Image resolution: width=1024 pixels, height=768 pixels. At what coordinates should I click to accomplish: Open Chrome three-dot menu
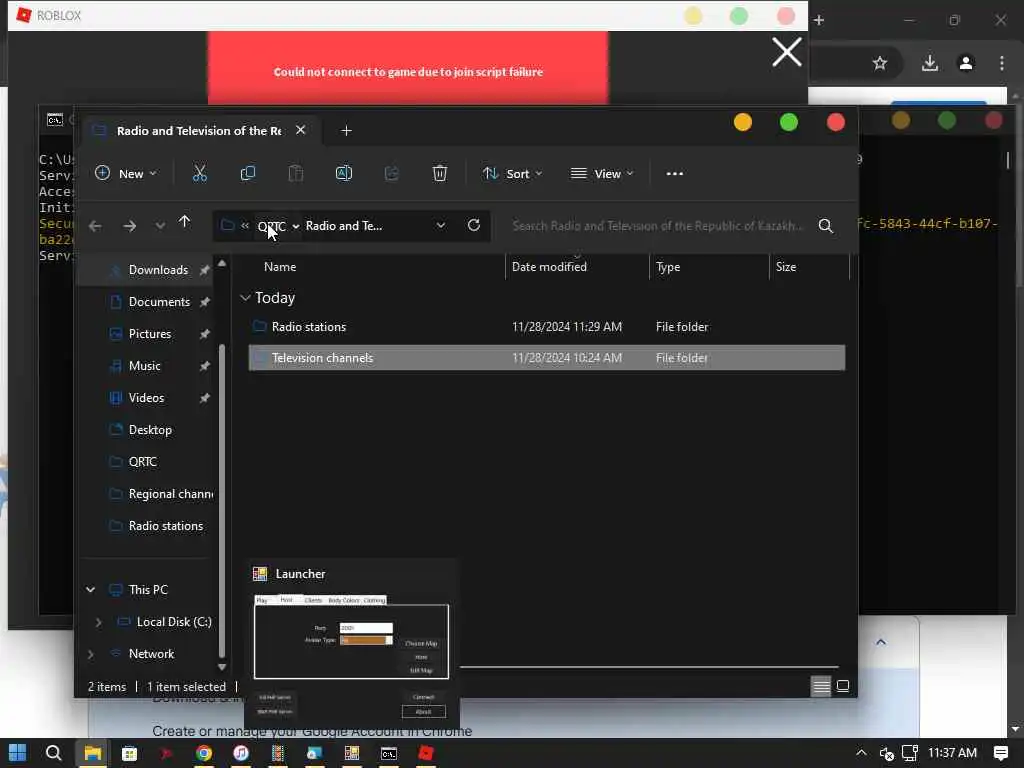click(1002, 63)
